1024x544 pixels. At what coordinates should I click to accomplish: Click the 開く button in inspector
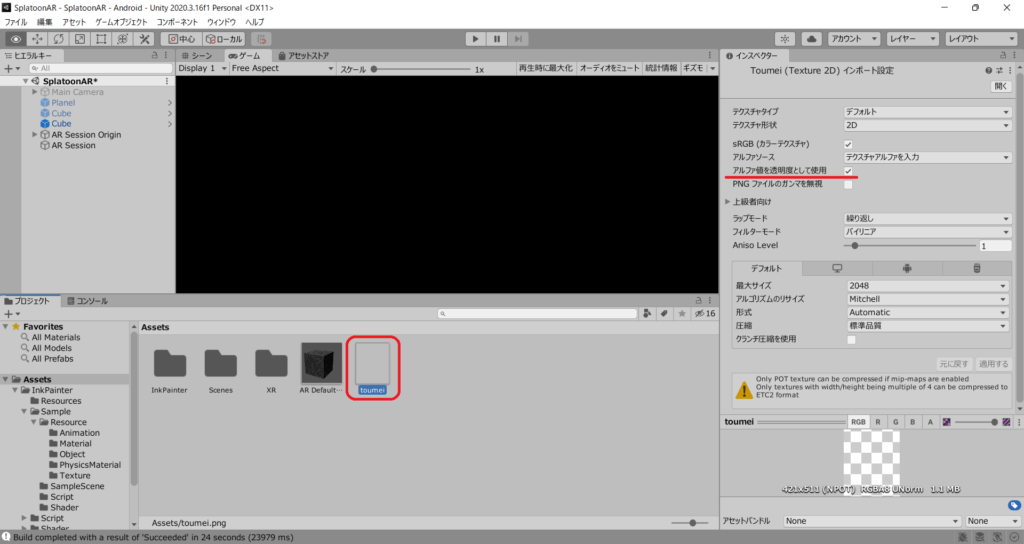(1000, 87)
